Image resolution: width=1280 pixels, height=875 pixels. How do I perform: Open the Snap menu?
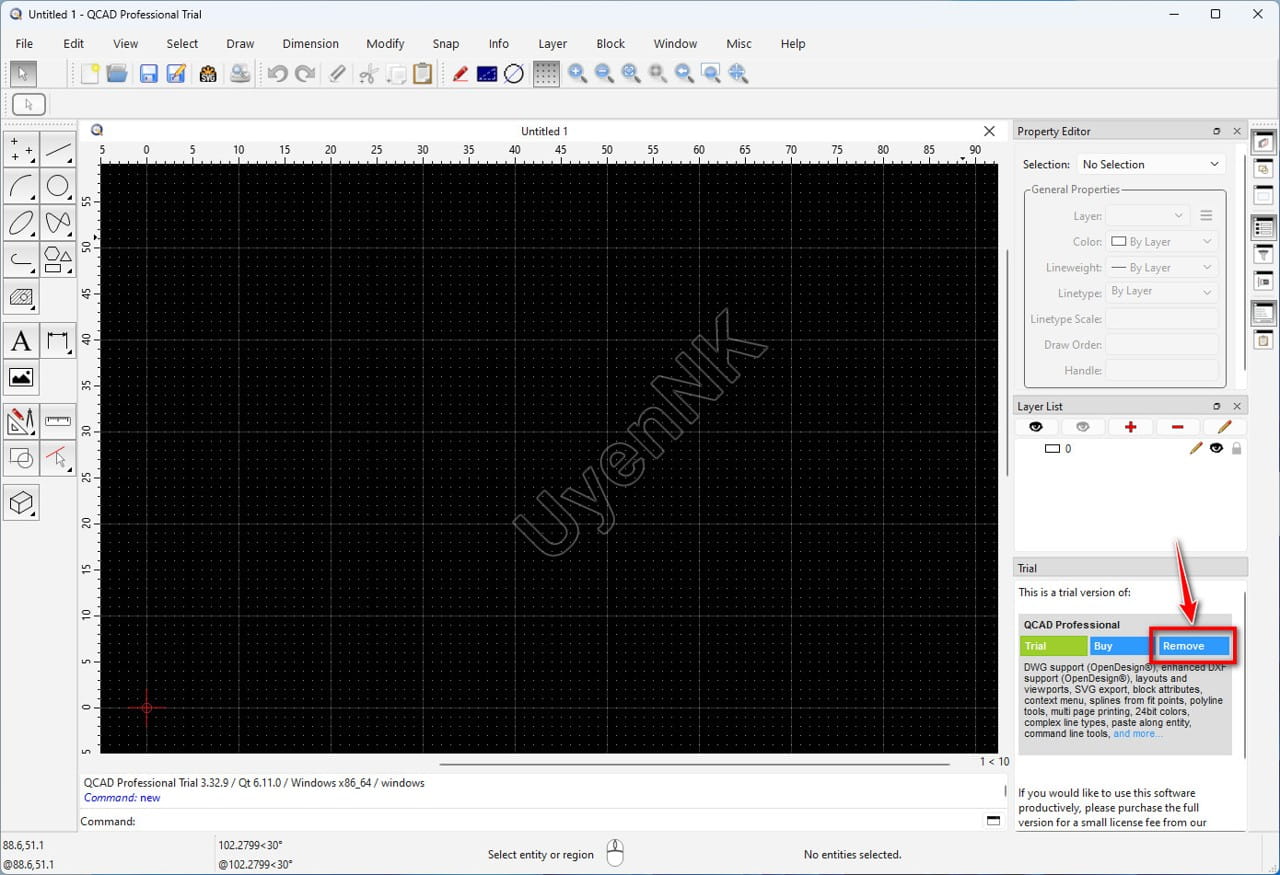446,44
